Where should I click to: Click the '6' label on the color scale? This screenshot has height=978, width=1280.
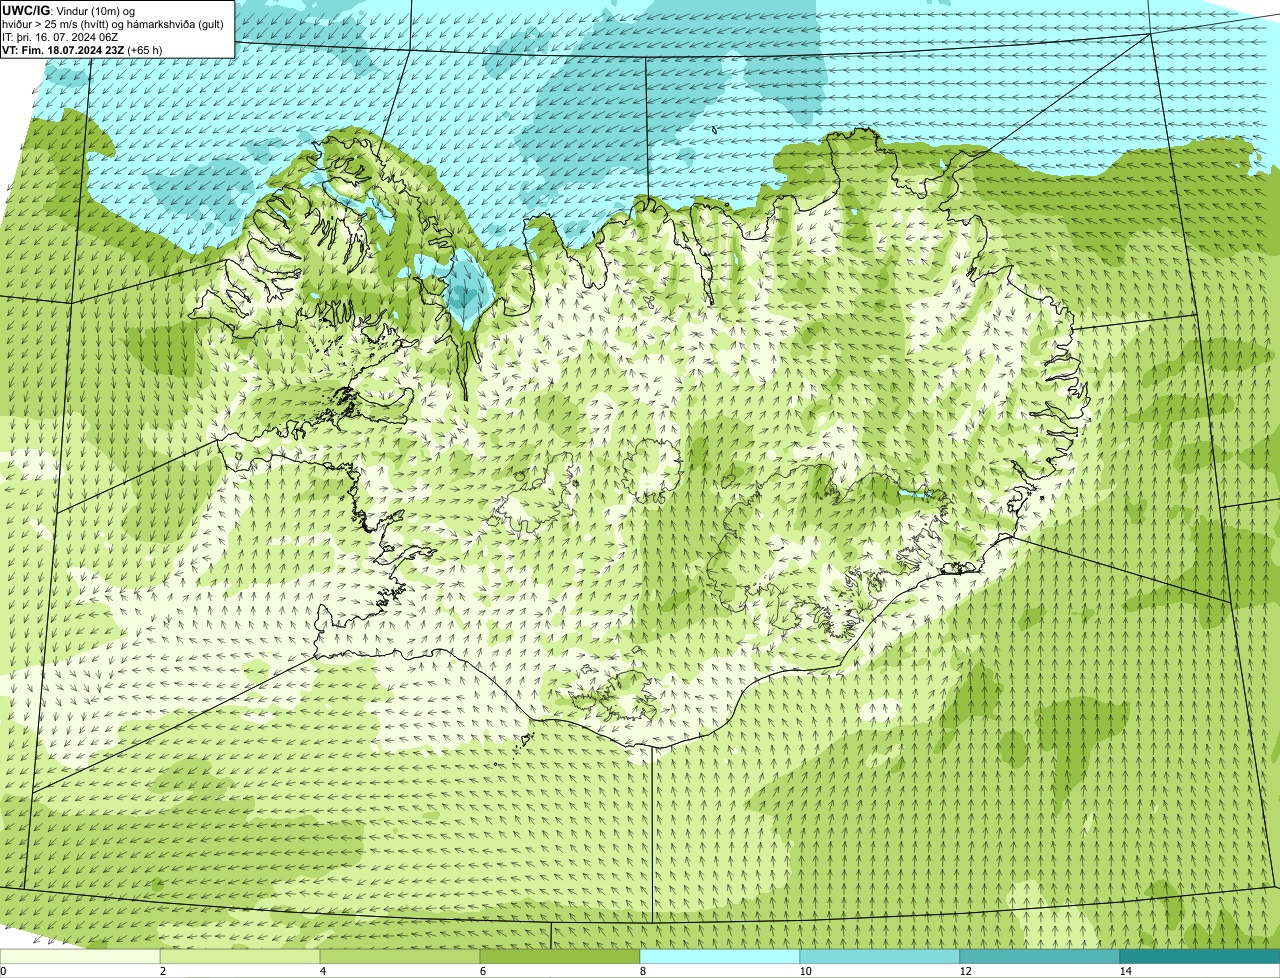tap(482, 971)
